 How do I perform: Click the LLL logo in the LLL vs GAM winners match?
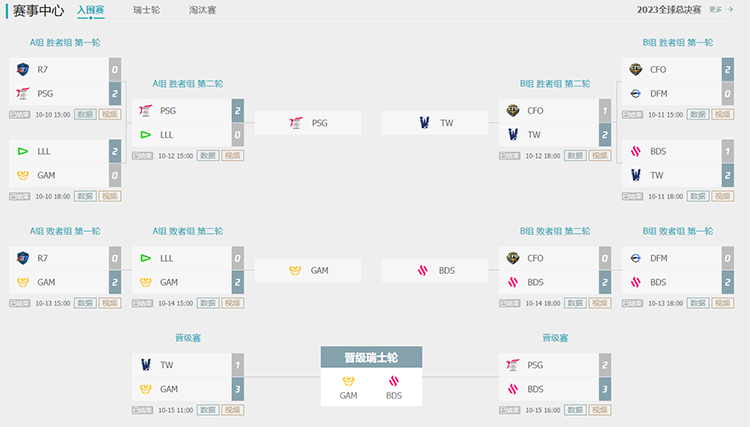22,151
